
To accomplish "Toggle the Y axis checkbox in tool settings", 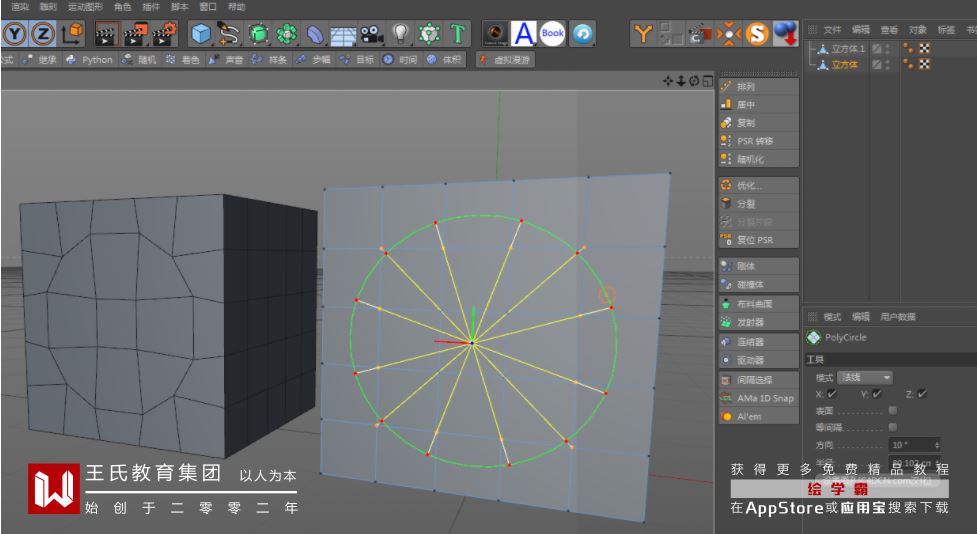I will click(x=877, y=394).
